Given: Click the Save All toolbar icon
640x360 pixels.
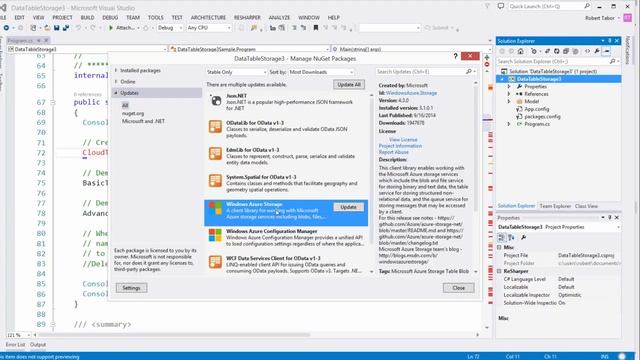Looking at the screenshot, I should 65,28.
